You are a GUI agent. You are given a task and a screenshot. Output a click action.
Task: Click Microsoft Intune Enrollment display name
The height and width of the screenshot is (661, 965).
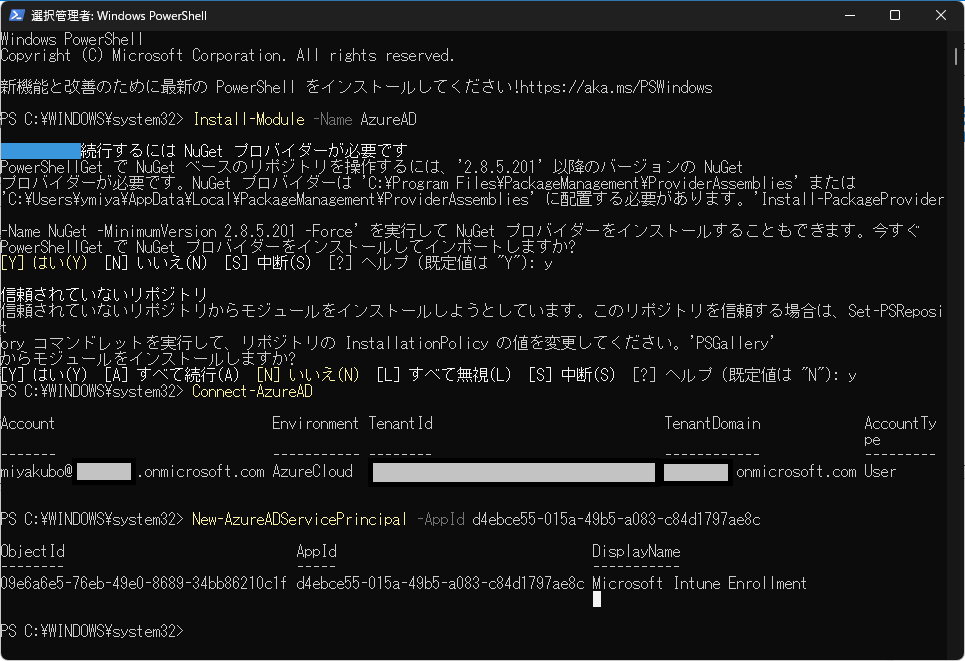(699, 583)
